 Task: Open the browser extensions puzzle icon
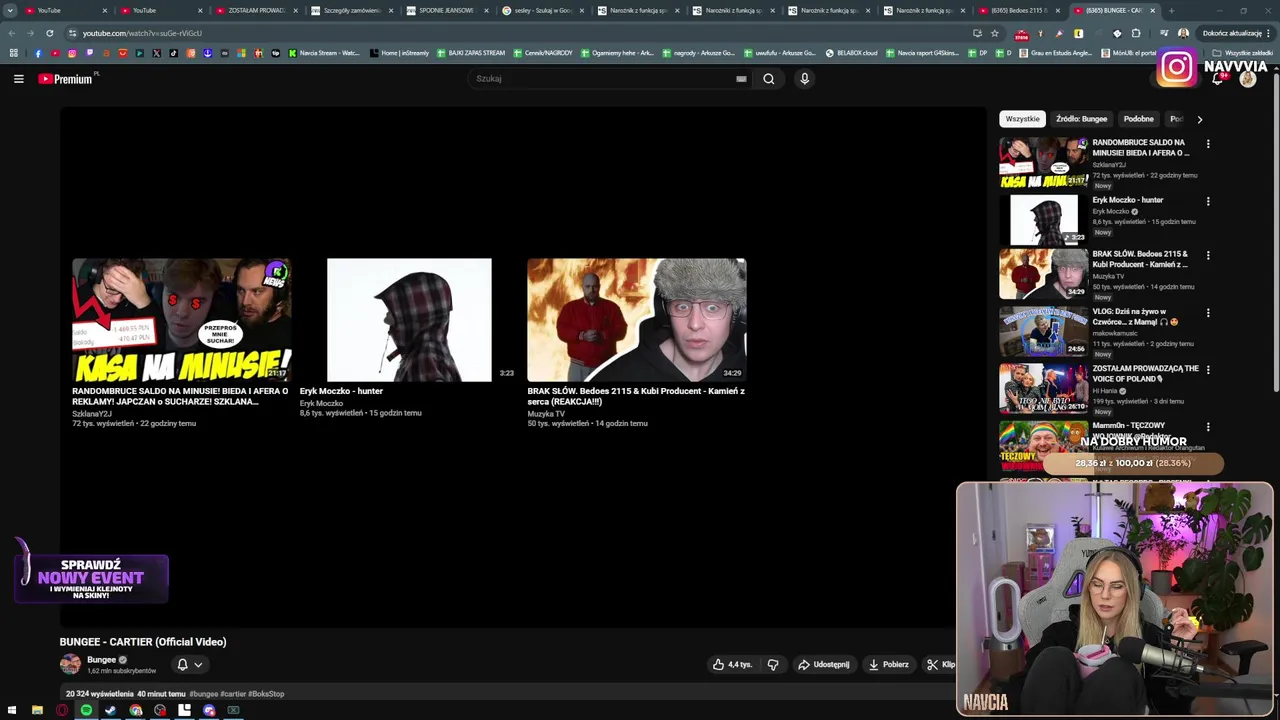point(1136,33)
